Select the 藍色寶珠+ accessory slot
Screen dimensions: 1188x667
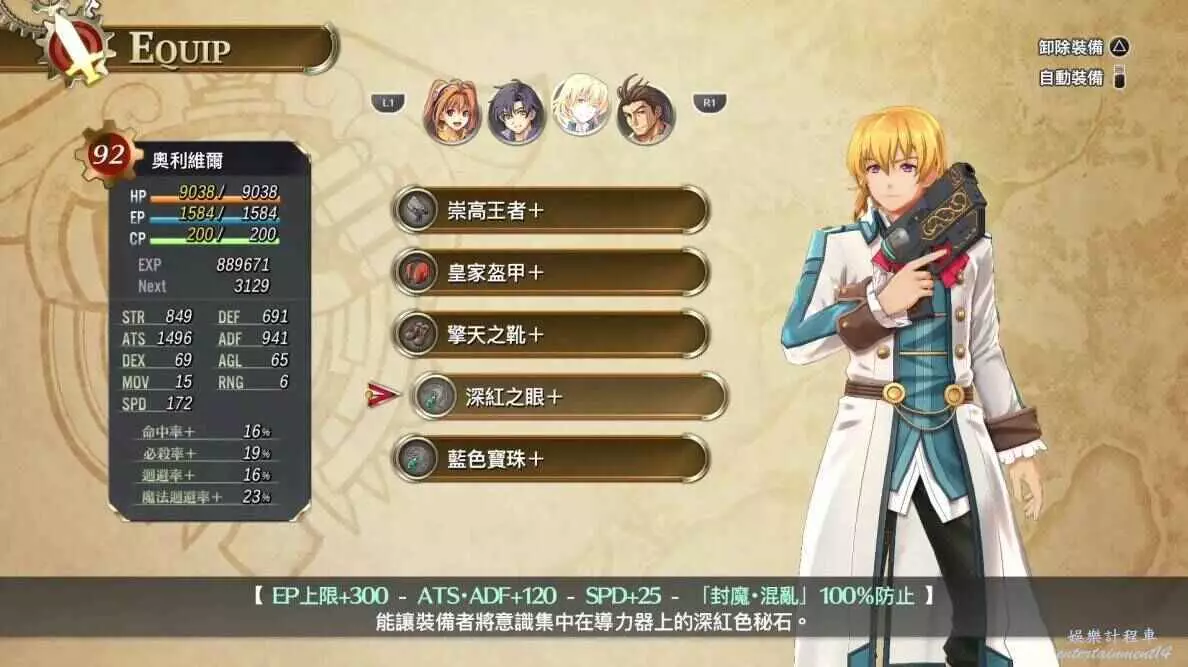(551, 459)
